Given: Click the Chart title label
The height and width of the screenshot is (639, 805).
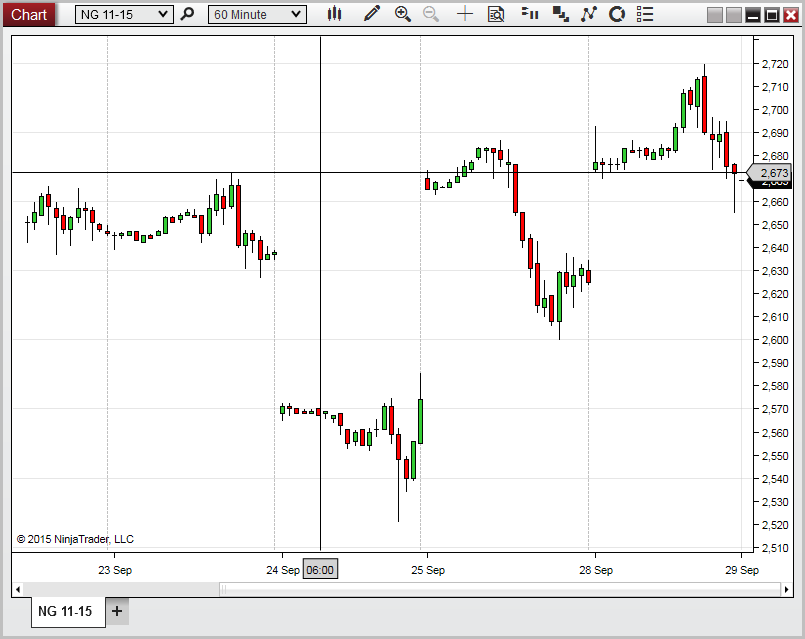Looking at the screenshot, I should point(29,14).
